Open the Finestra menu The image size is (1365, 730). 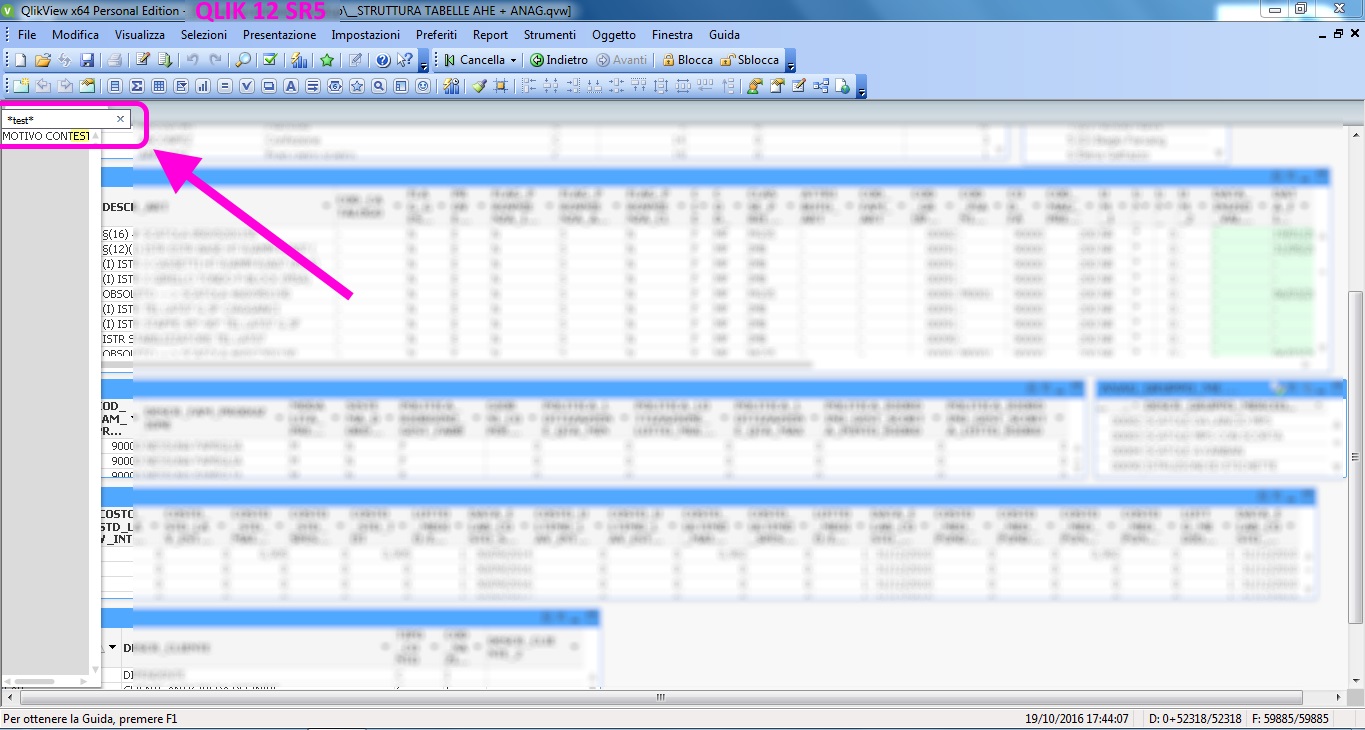pyautogui.click(x=672, y=34)
